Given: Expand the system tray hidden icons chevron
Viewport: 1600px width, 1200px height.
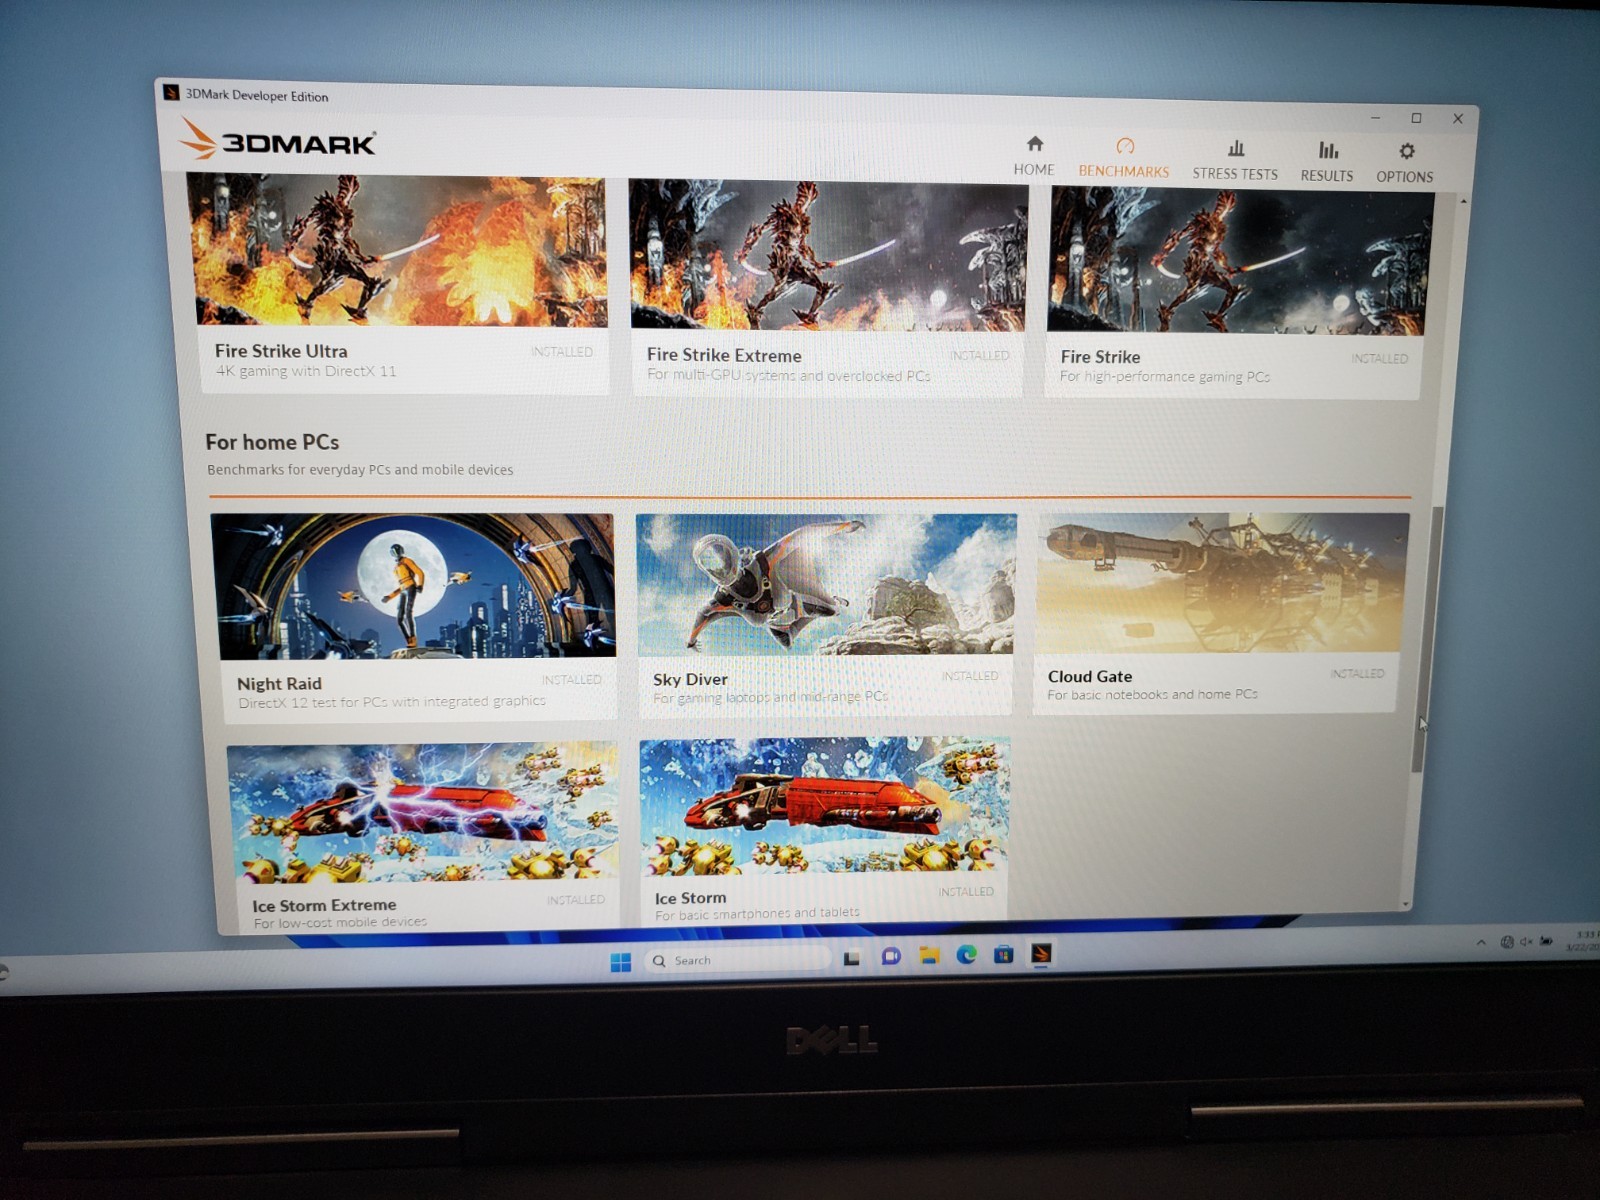Looking at the screenshot, I should click(1481, 942).
